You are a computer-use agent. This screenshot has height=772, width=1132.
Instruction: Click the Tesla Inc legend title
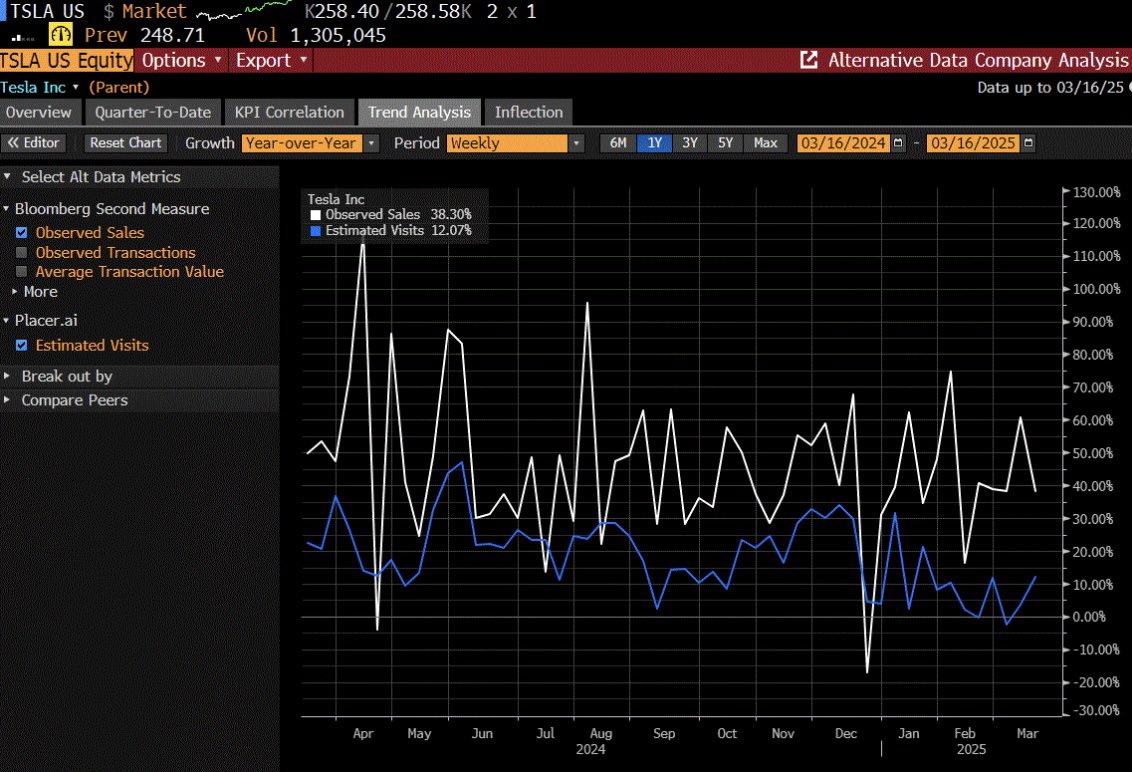coord(336,199)
